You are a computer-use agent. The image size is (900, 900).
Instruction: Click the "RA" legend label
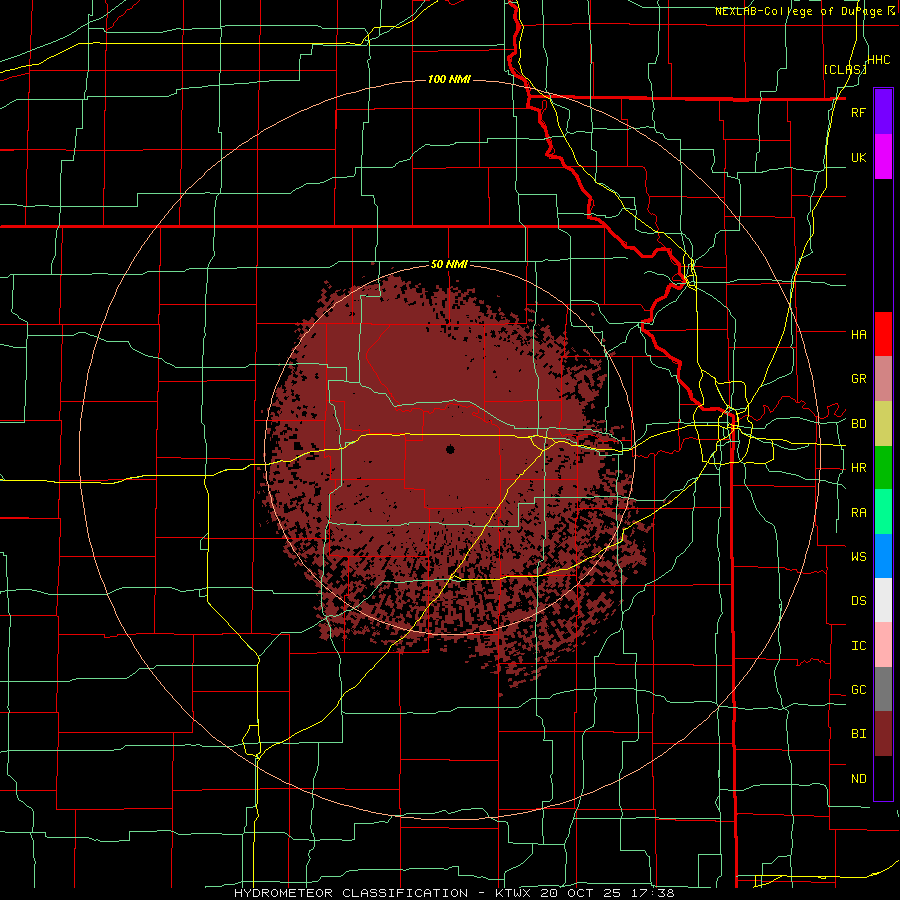[x=858, y=513]
